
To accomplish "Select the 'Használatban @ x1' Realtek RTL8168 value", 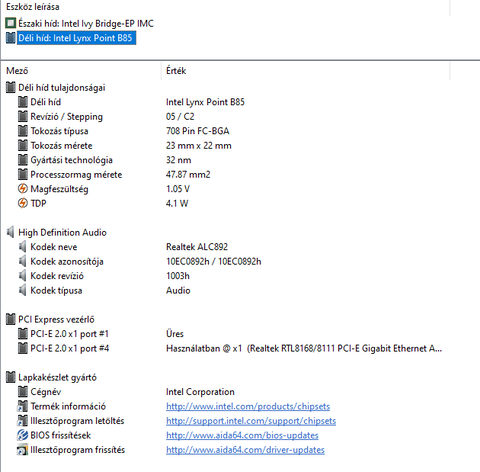I will [304, 348].
